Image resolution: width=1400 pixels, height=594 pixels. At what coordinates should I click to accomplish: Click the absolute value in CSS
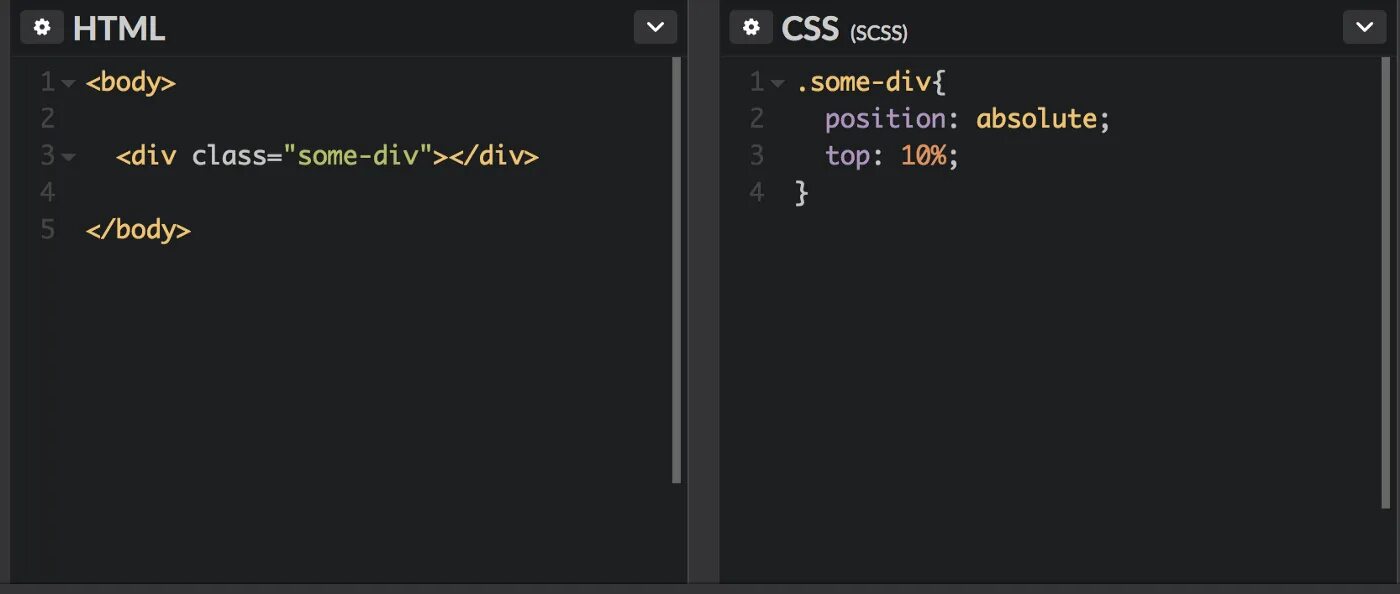[1037, 119]
